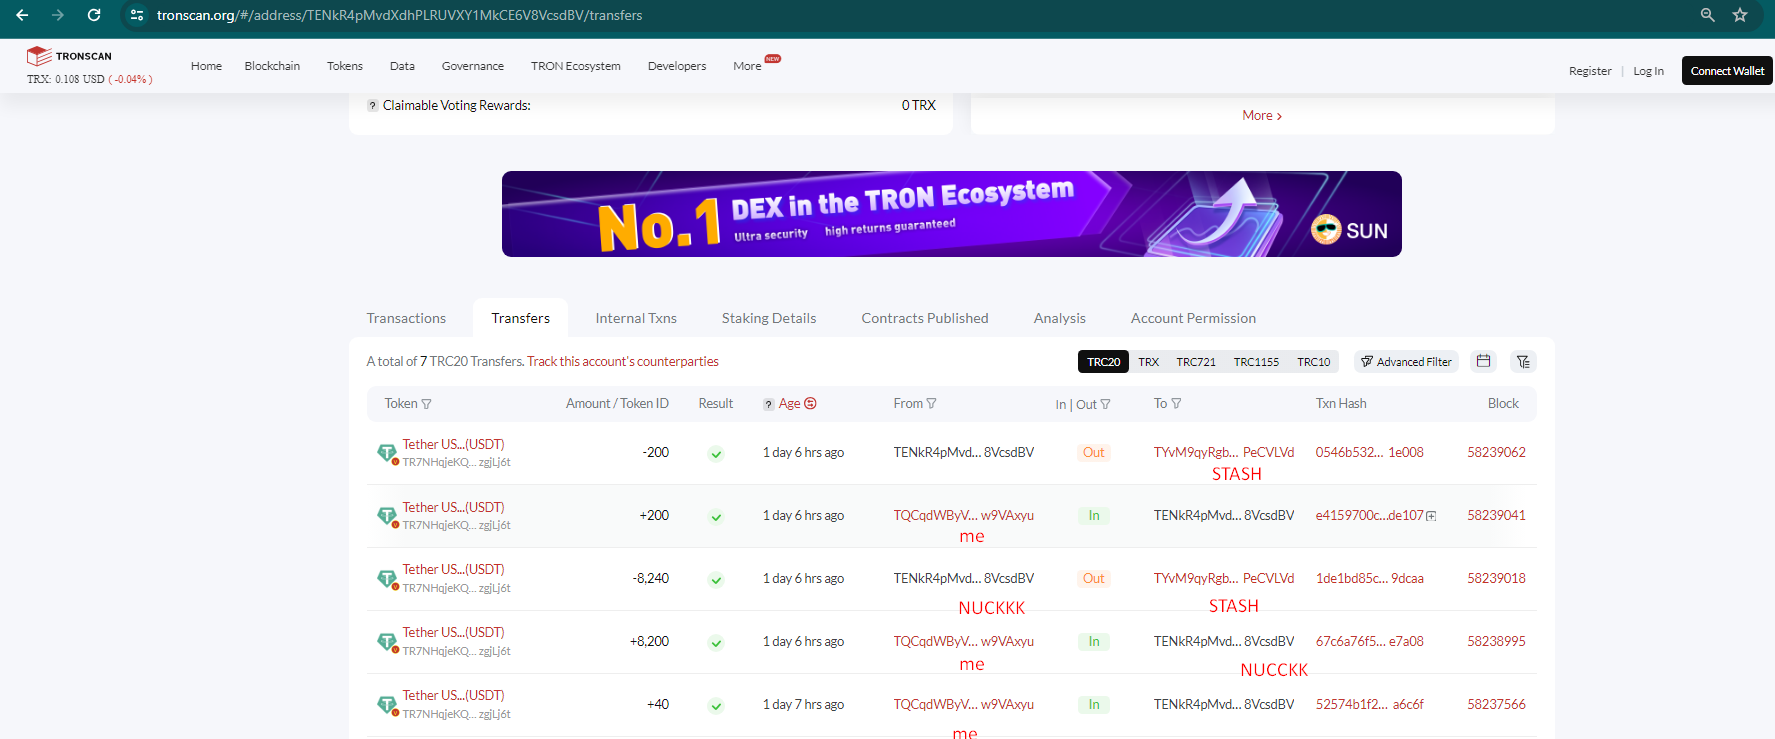Expand the icon beside hash e4159700c...de107
1775x739 pixels.
pos(1431,516)
